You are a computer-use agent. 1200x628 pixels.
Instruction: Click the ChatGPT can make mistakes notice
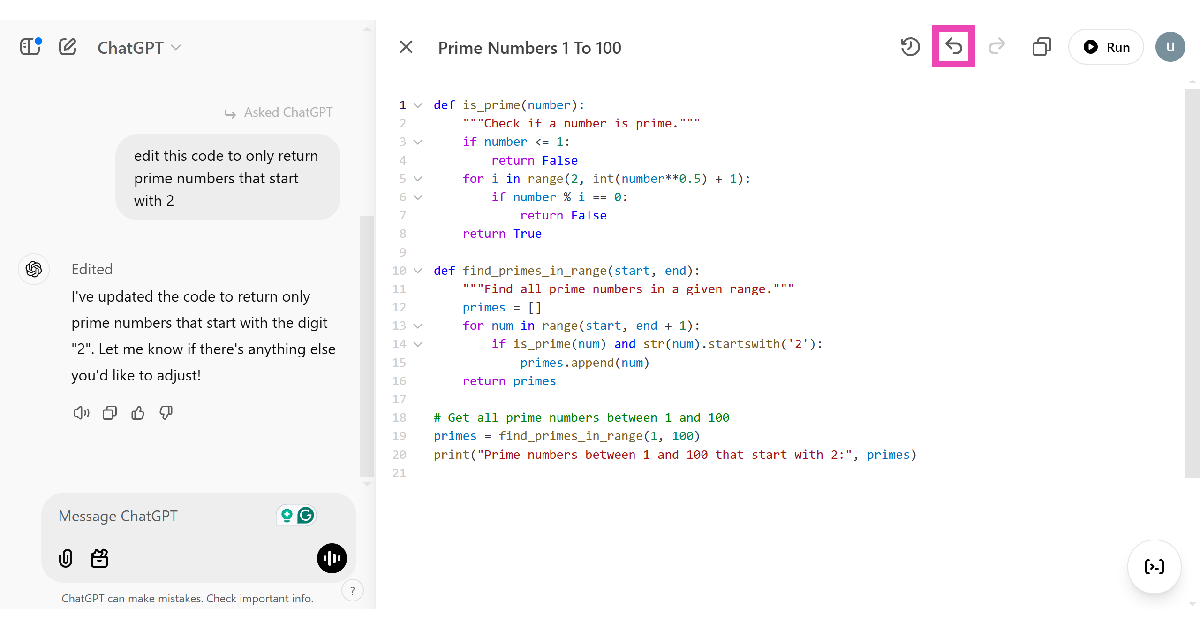(187, 598)
